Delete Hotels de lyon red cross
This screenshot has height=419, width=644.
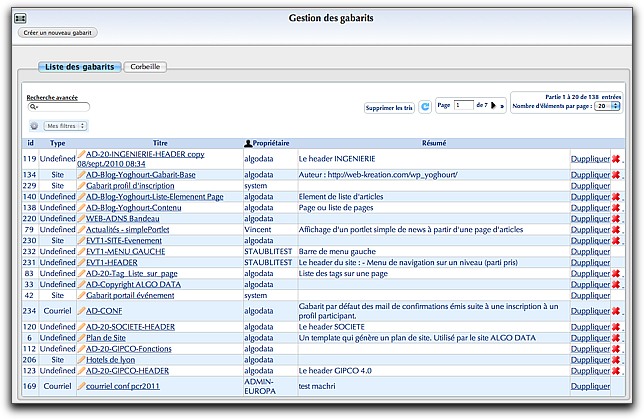pyautogui.click(x=616, y=360)
